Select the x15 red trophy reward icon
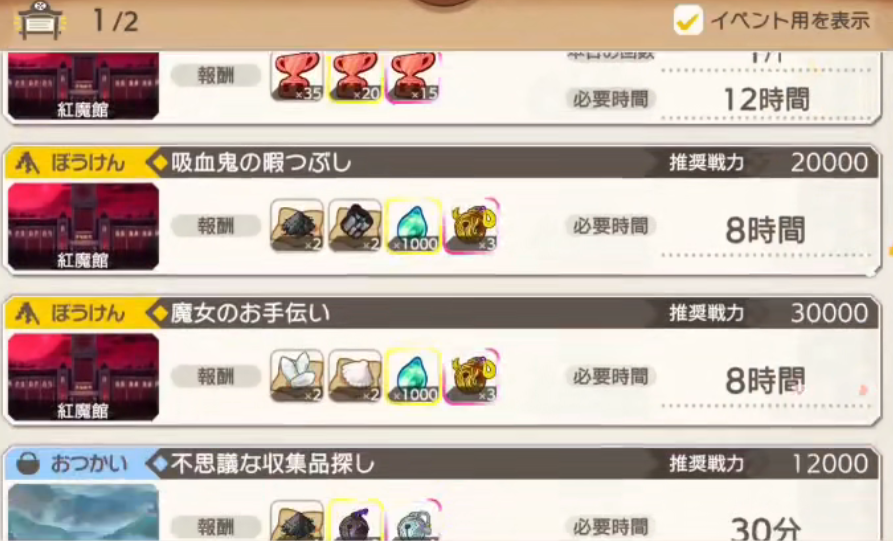 413,77
